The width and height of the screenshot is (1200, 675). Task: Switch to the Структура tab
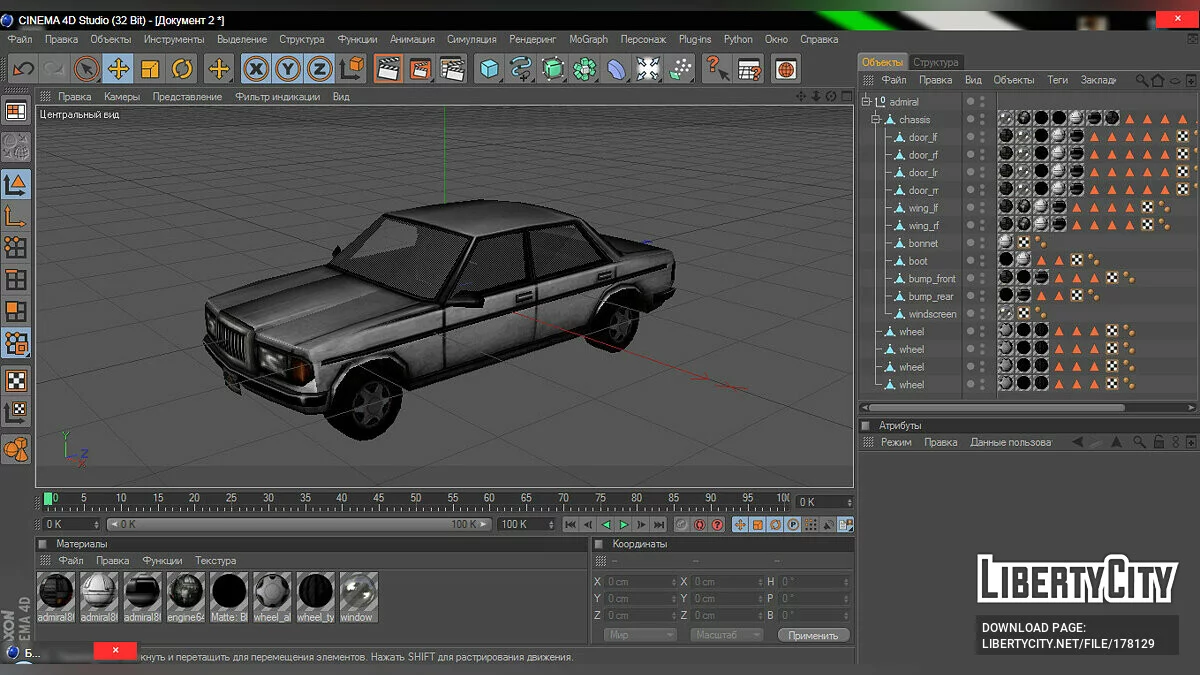point(936,62)
